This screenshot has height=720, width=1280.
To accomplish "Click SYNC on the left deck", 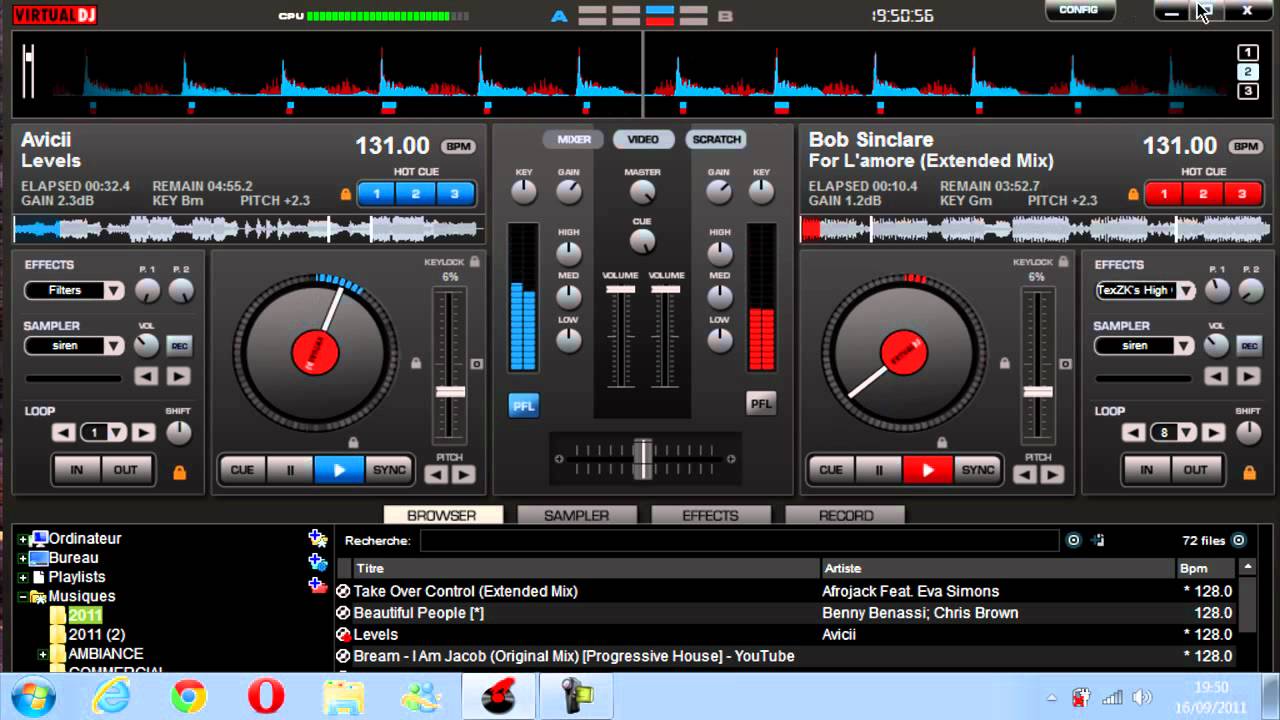I will click(x=389, y=469).
